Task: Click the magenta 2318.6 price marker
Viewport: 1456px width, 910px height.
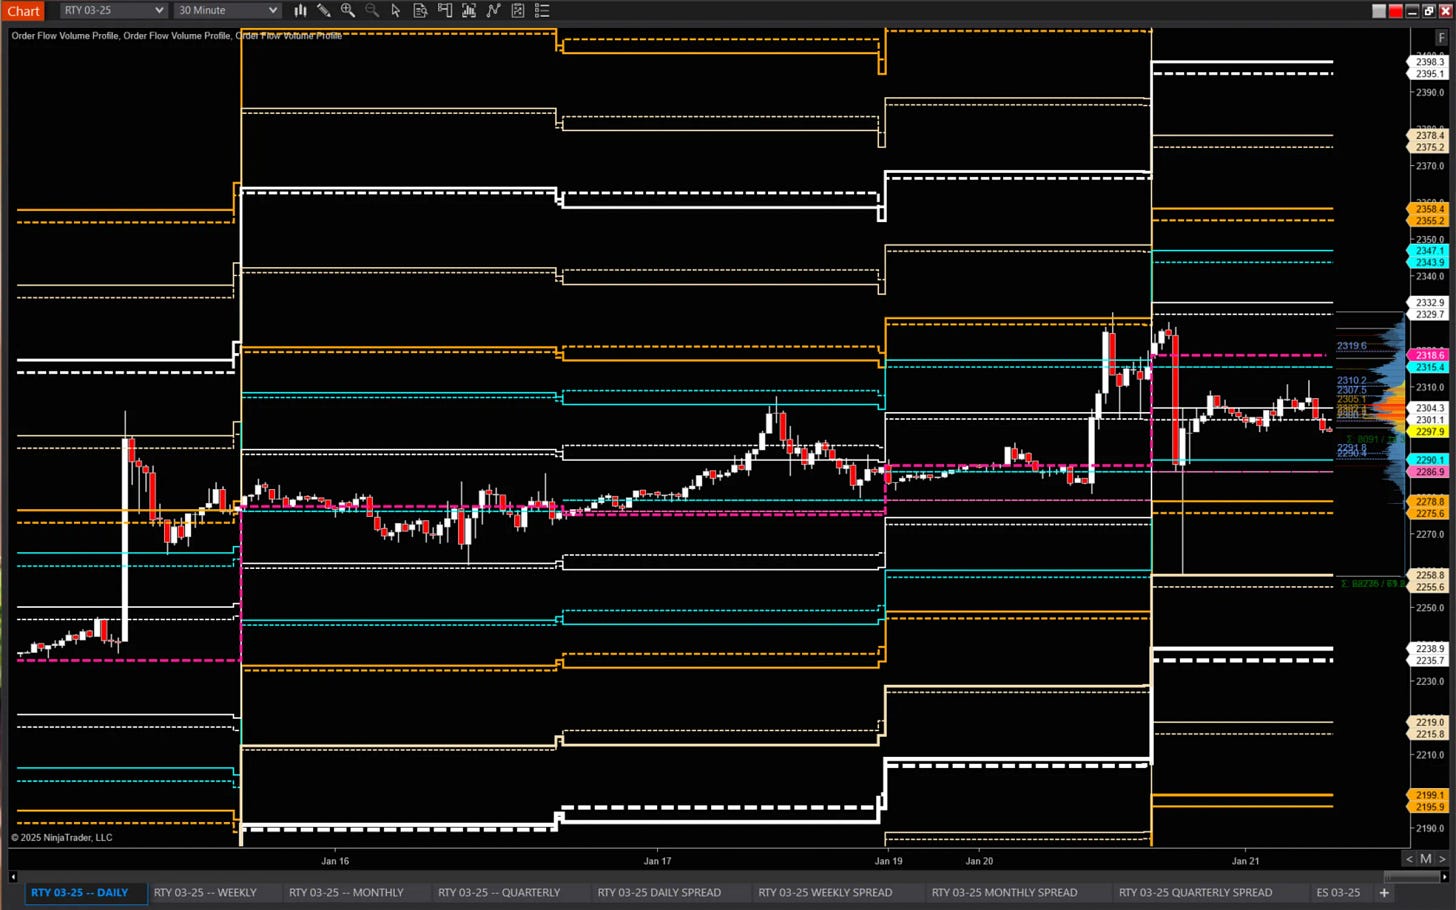Action: click(x=1428, y=355)
